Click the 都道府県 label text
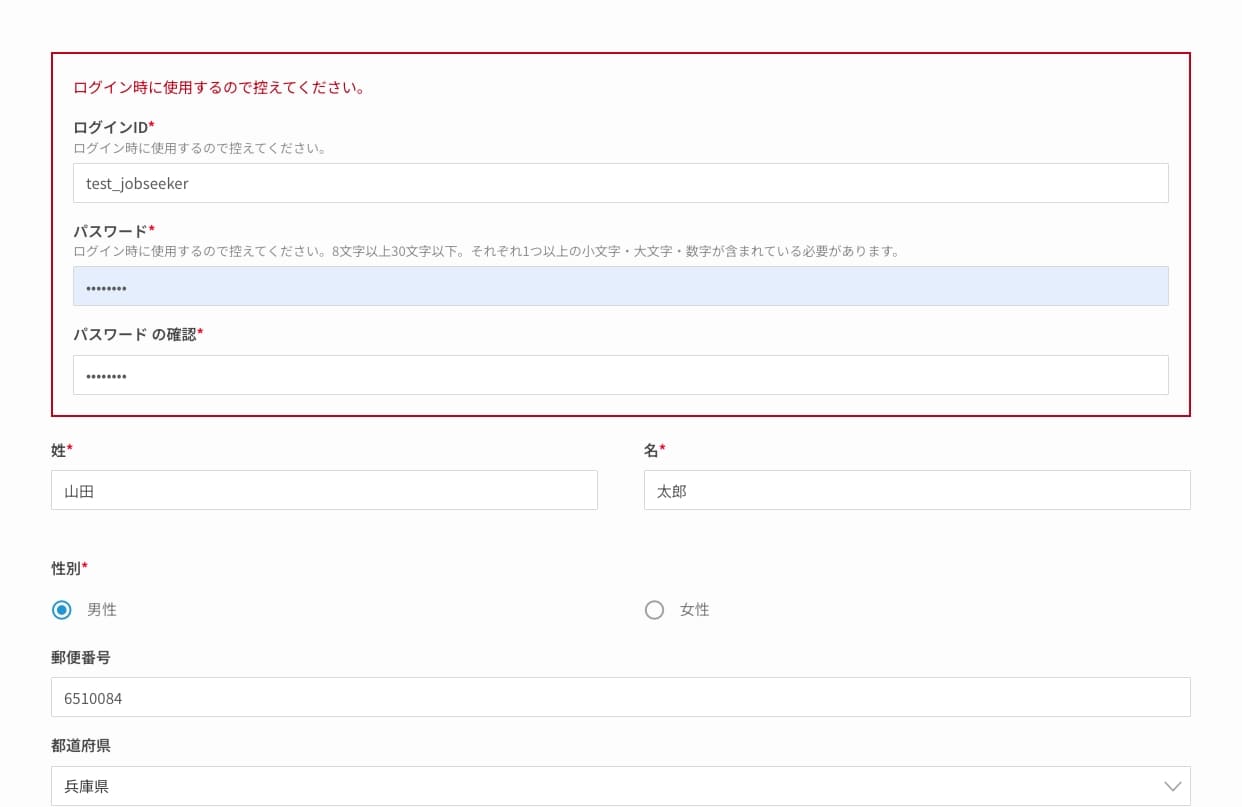 (x=80, y=746)
